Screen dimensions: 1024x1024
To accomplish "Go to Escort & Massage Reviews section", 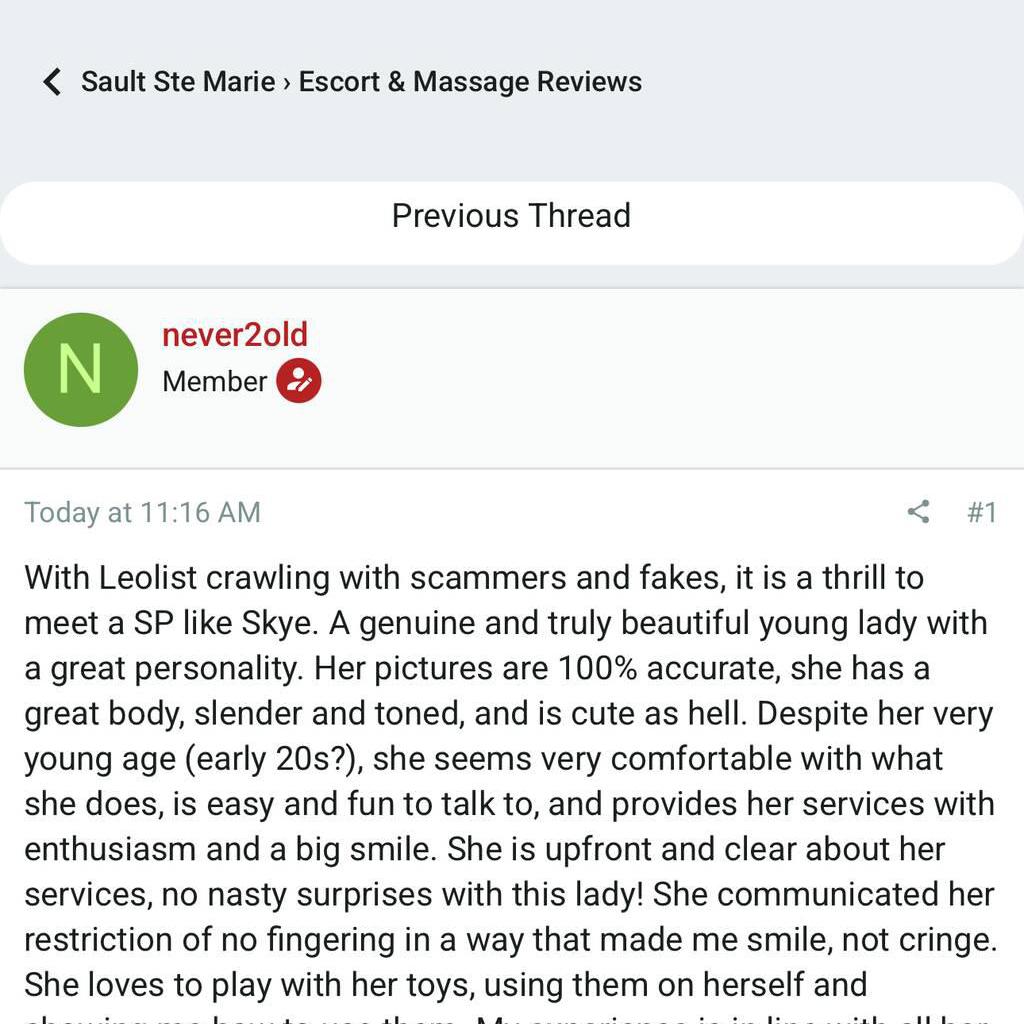I will tap(470, 82).
